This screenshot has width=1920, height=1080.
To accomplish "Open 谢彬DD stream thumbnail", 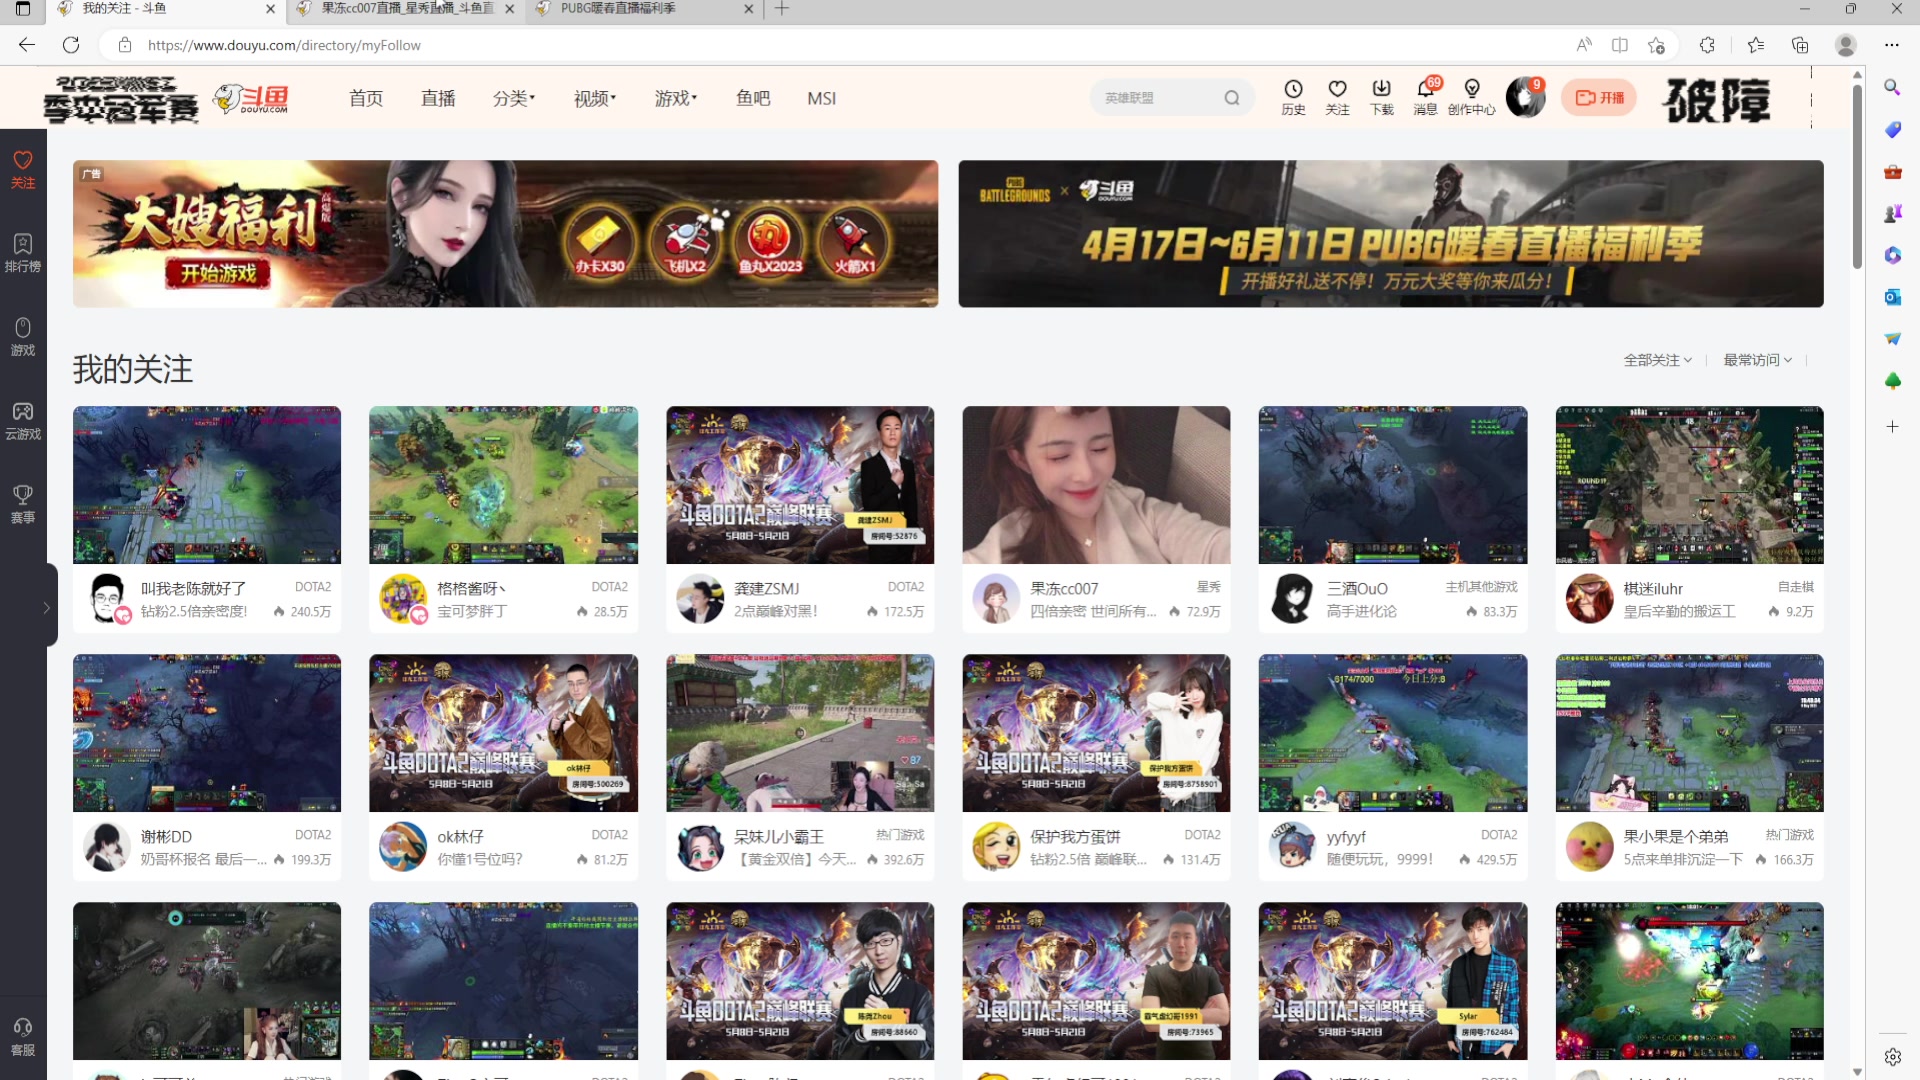I will pyautogui.click(x=207, y=733).
